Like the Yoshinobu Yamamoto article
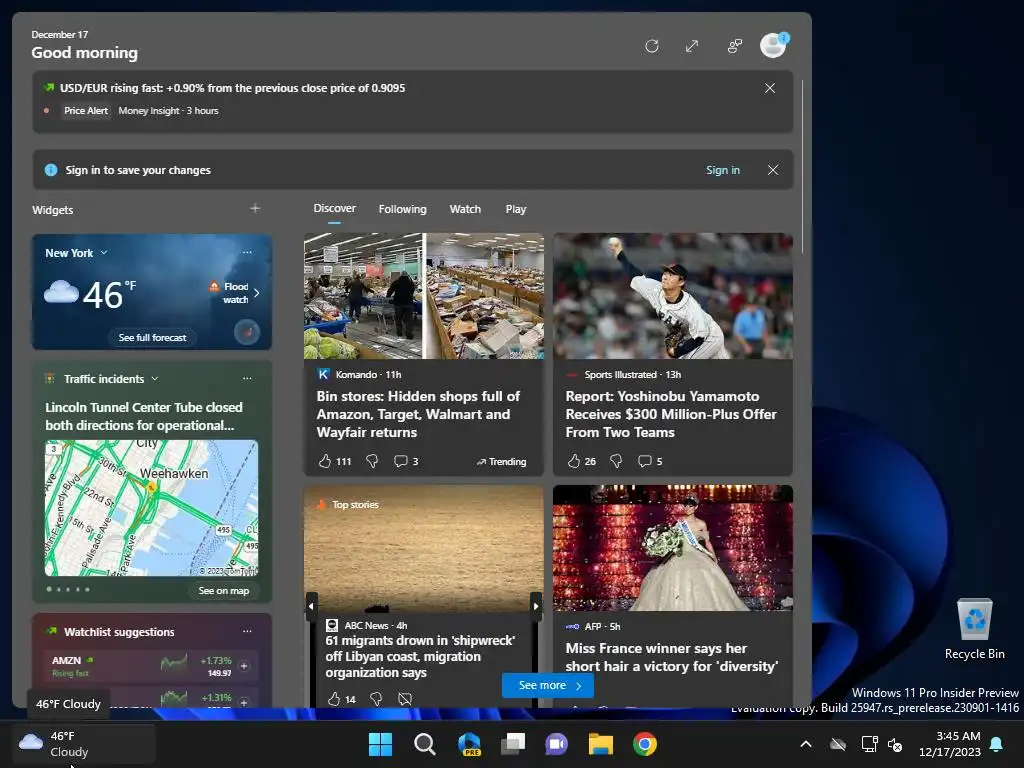The image size is (1024, 768). (573, 461)
